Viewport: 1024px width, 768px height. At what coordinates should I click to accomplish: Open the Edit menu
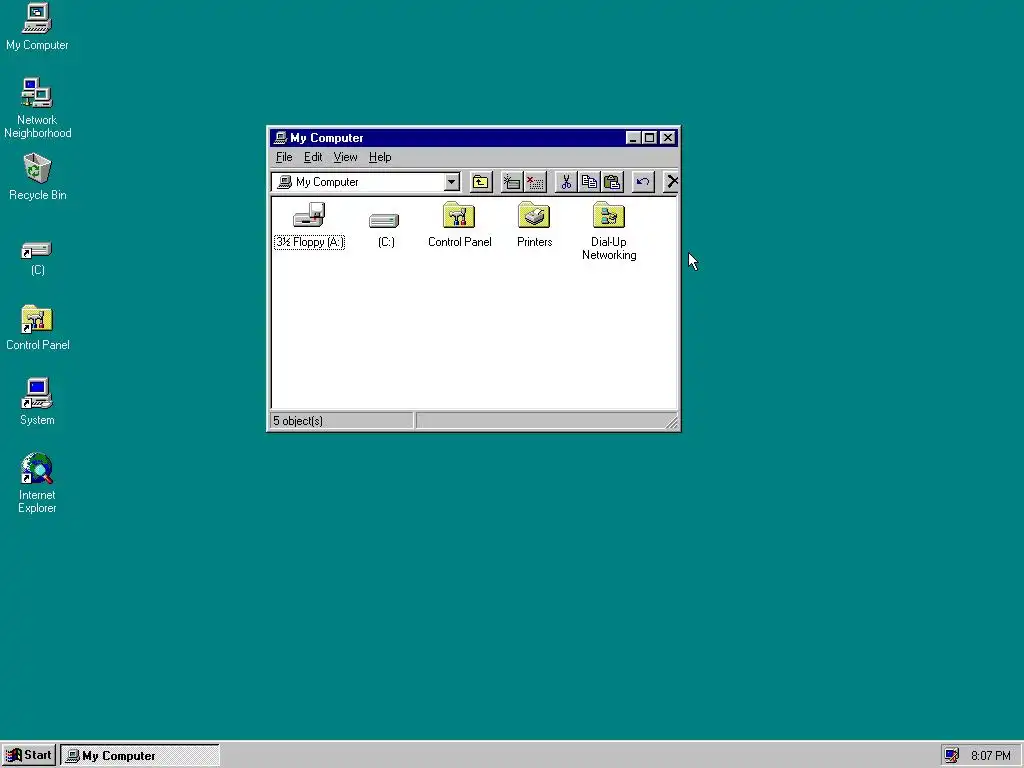(313, 157)
